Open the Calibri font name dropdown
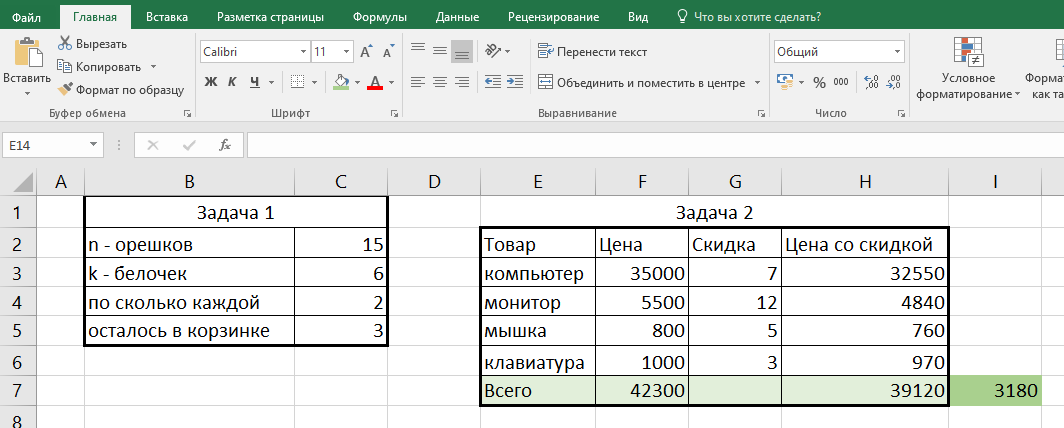The width and height of the screenshot is (1064, 428). click(301, 52)
